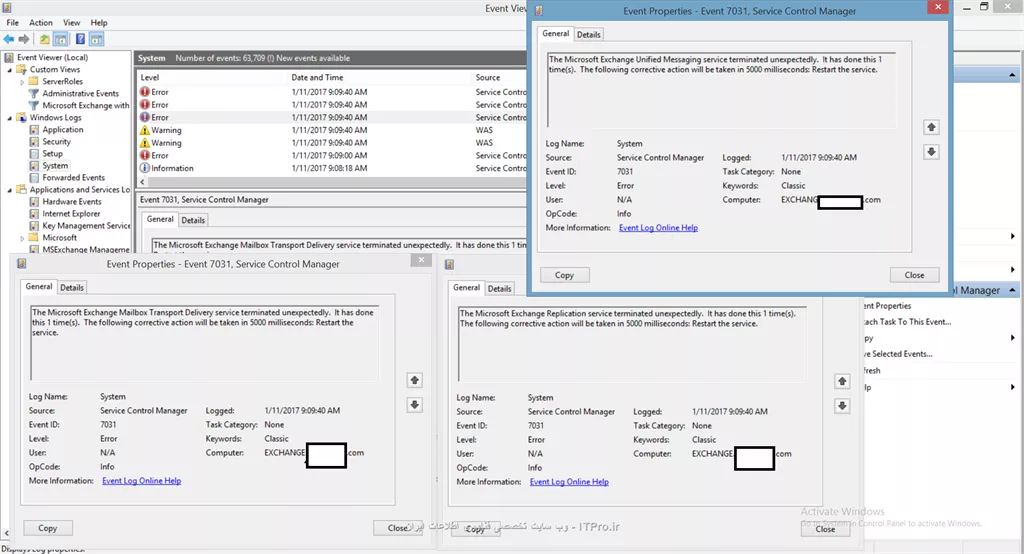Click next event down arrow in Unified Messaging dialog

931,152
